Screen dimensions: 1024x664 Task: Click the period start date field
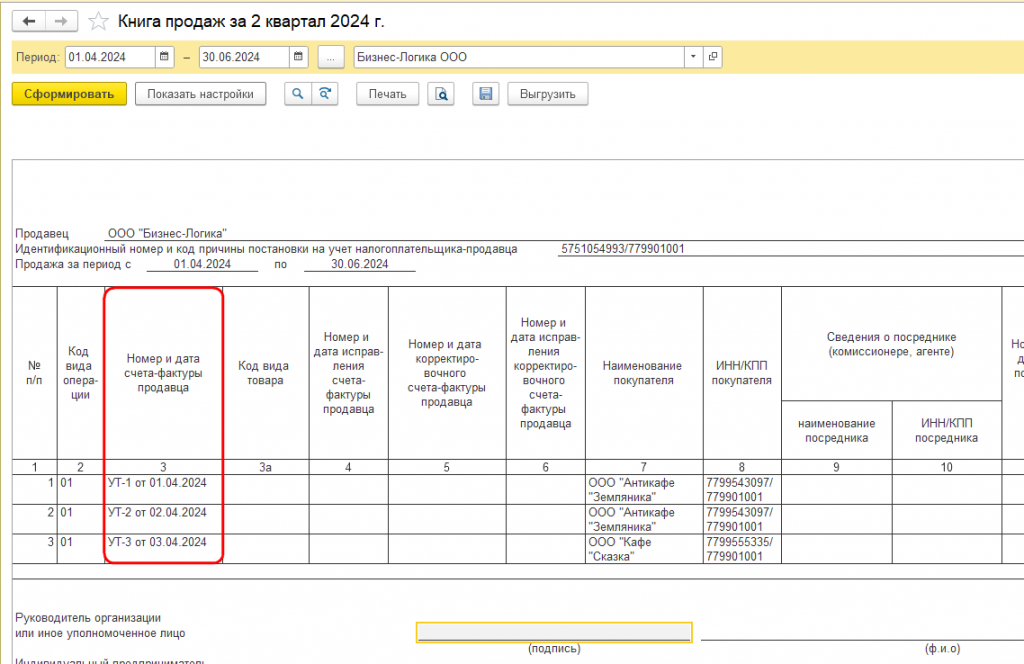click(x=110, y=57)
